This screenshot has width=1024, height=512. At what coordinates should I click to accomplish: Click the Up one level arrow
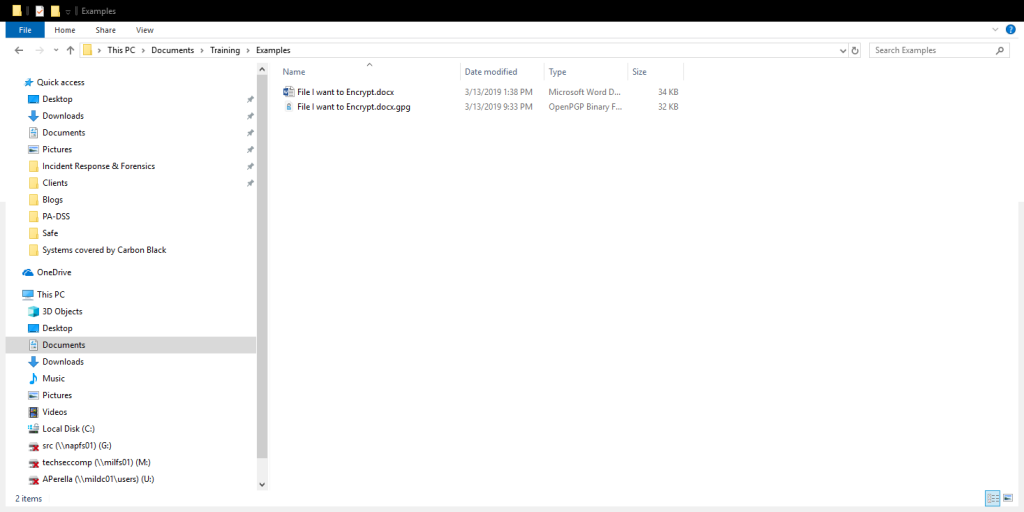[70, 50]
